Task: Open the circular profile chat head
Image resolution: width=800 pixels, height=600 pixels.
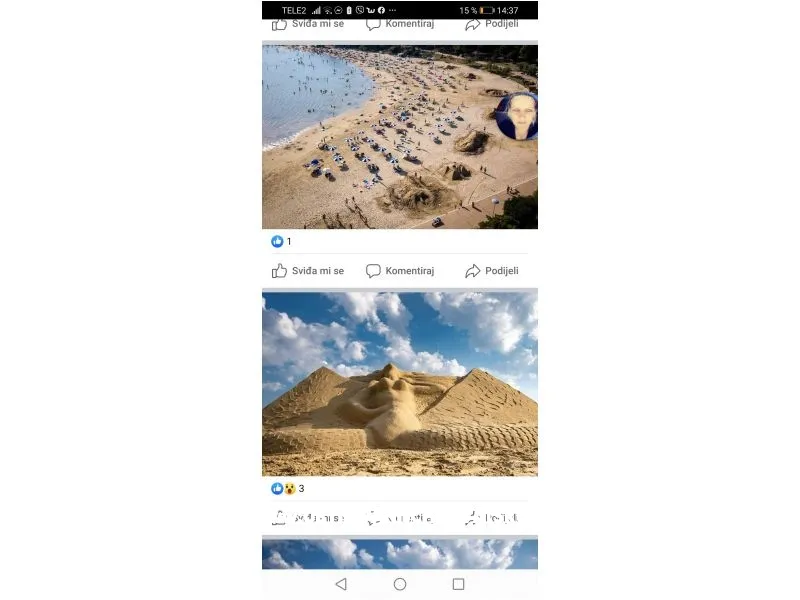Action: pyautogui.click(x=517, y=116)
